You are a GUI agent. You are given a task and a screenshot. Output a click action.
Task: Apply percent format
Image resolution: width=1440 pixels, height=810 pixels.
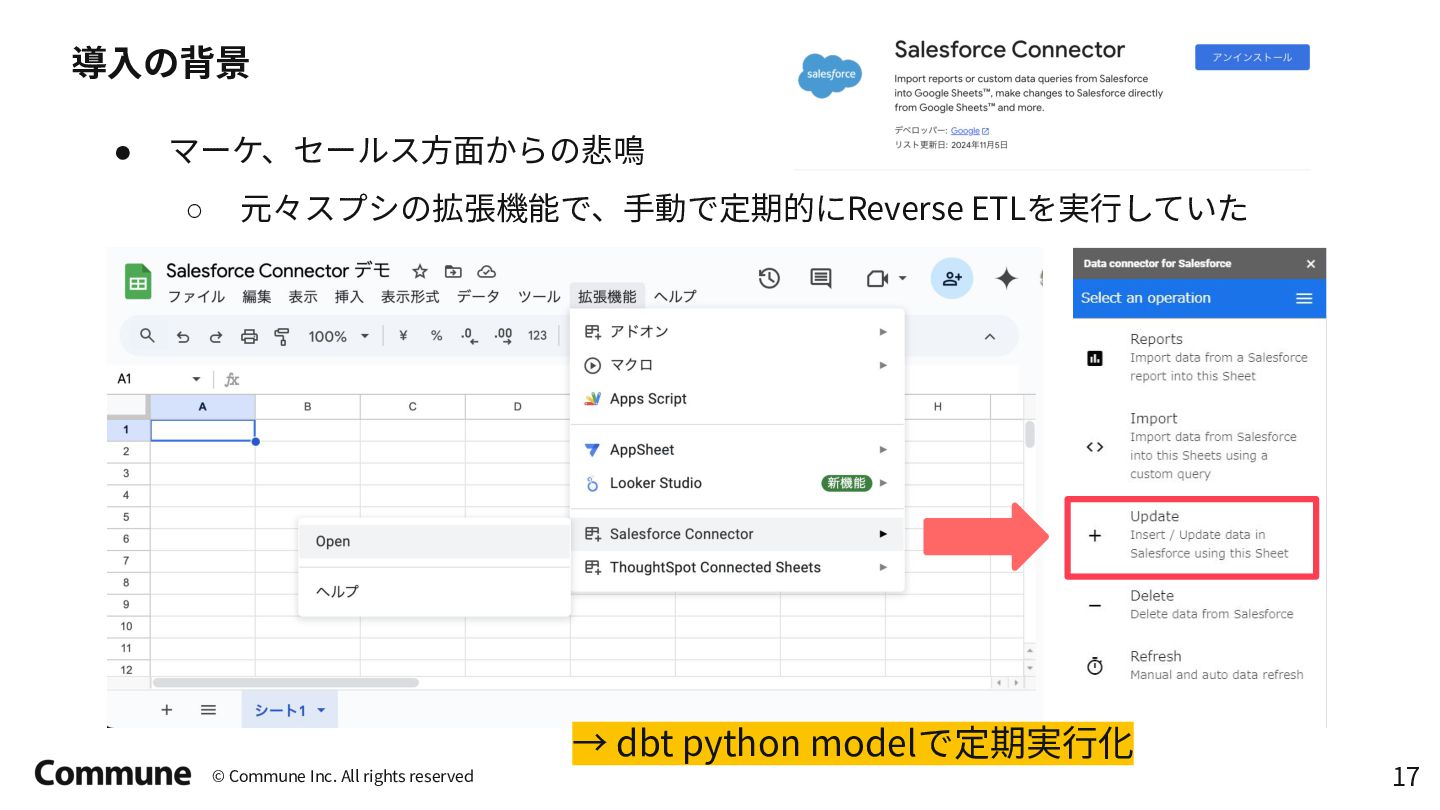point(436,336)
